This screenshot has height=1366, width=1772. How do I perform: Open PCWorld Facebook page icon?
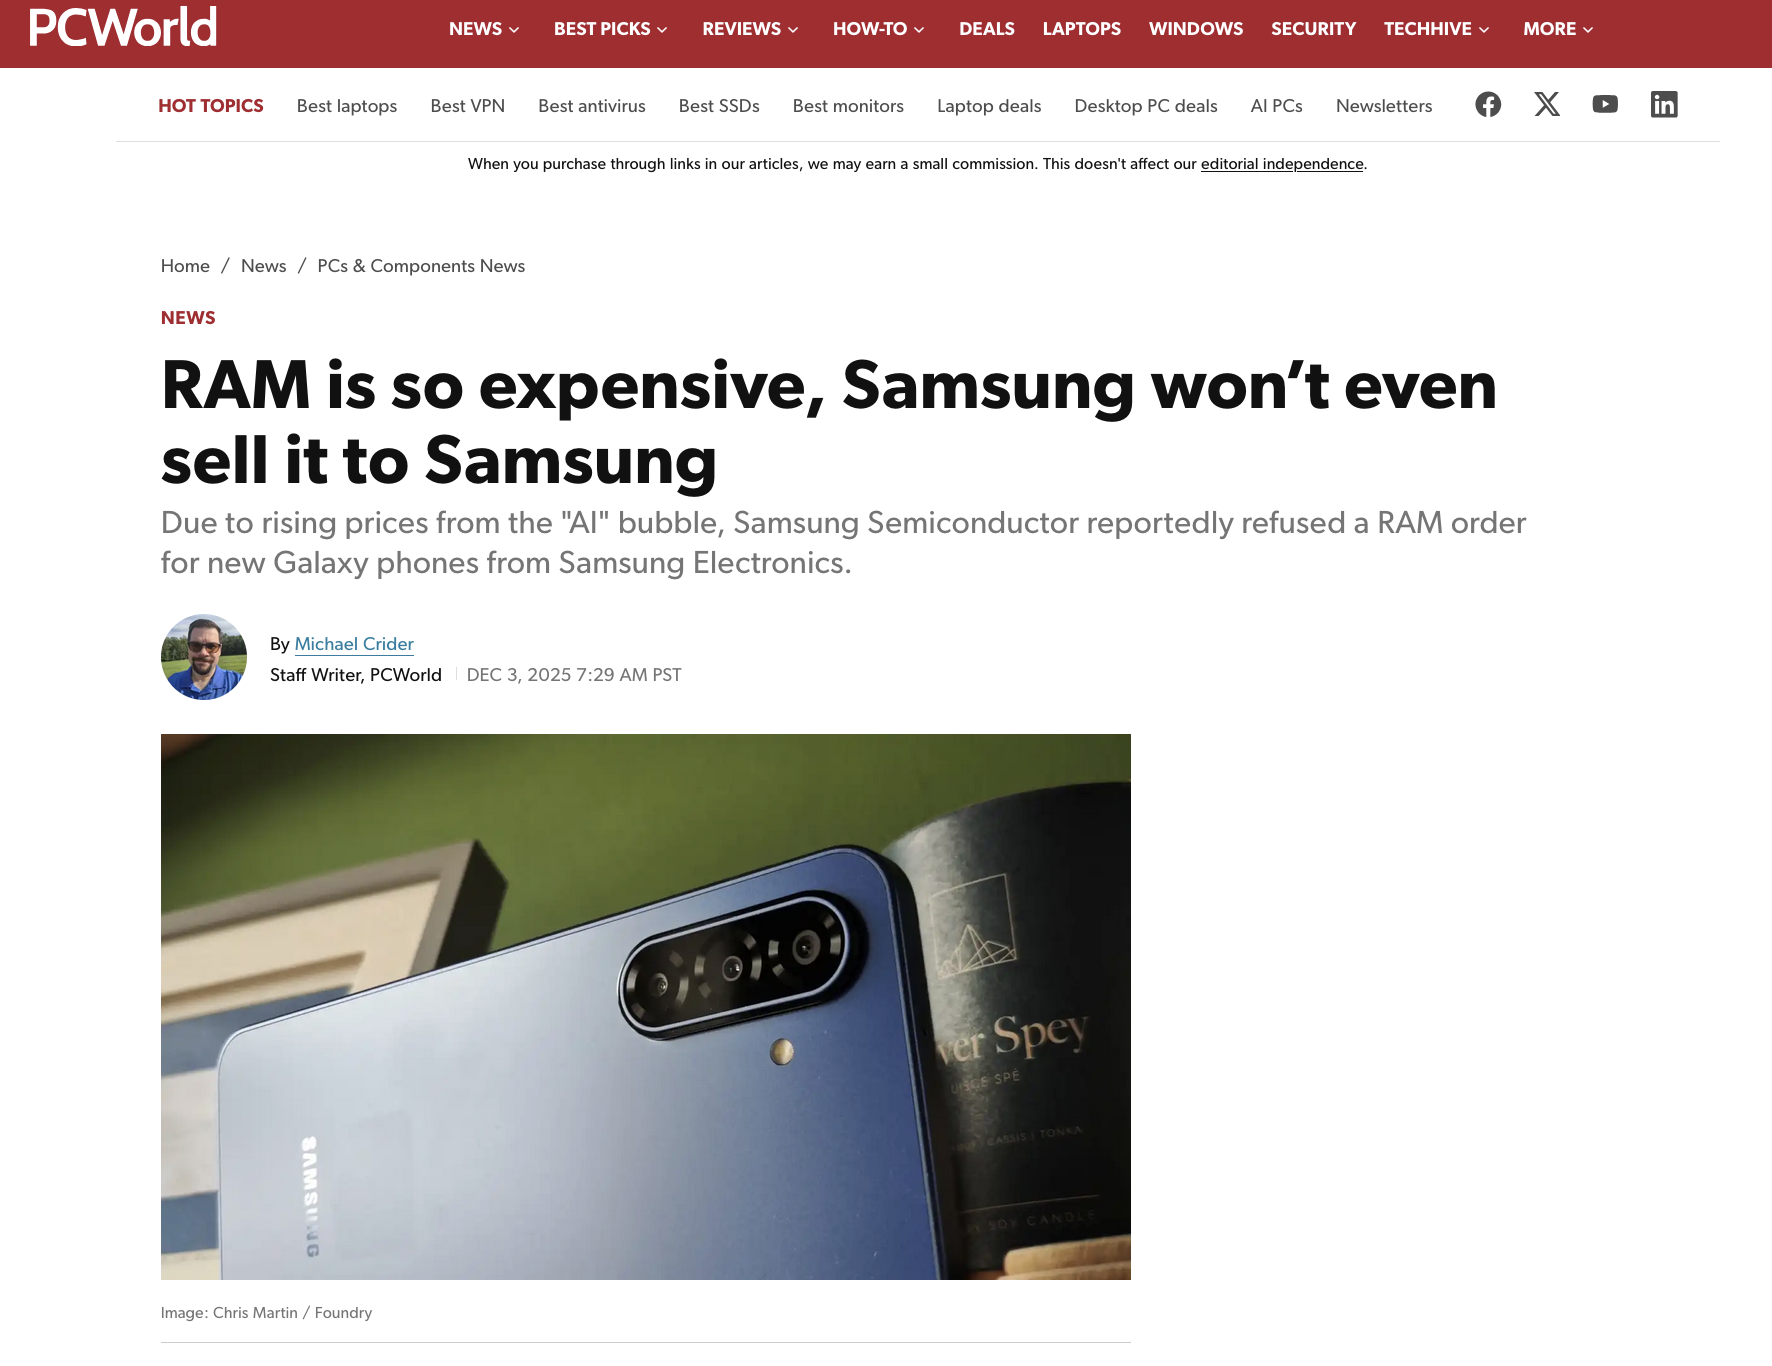tap(1488, 104)
